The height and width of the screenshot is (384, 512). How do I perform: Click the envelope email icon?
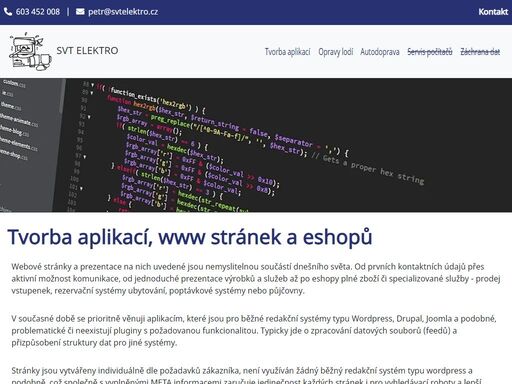pos(80,12)
